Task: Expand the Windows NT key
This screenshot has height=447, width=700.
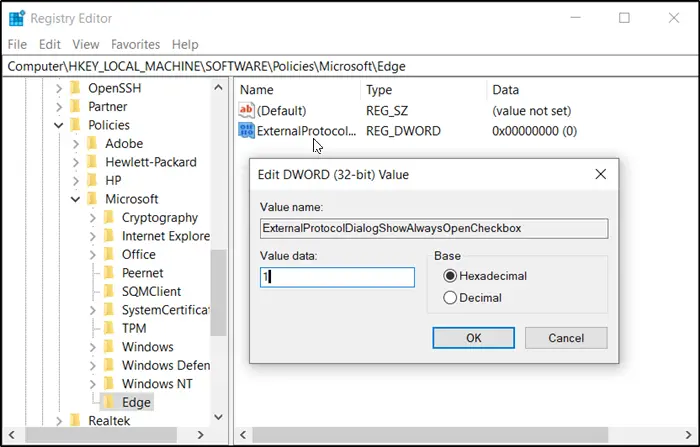Action: pos(92,384)
